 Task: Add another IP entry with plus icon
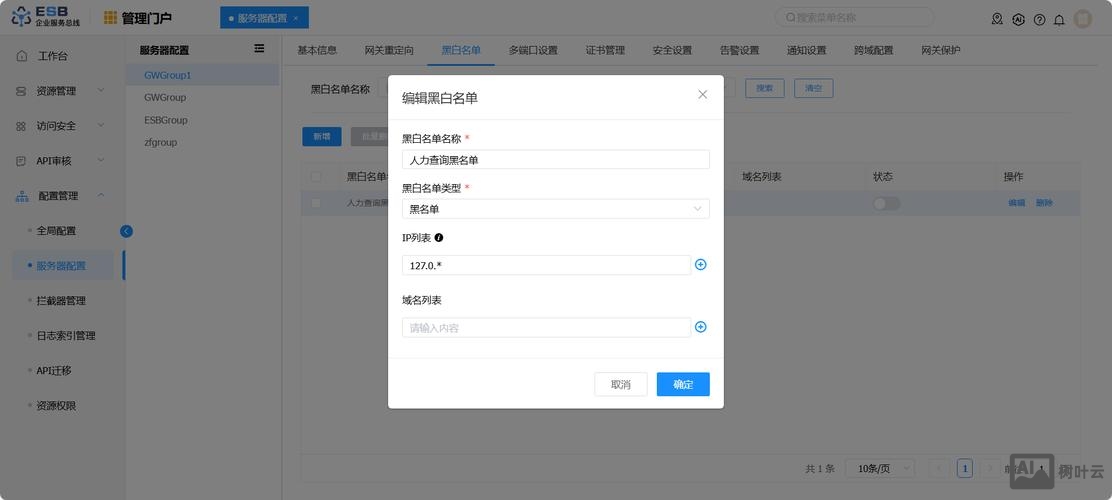point(700,265)
